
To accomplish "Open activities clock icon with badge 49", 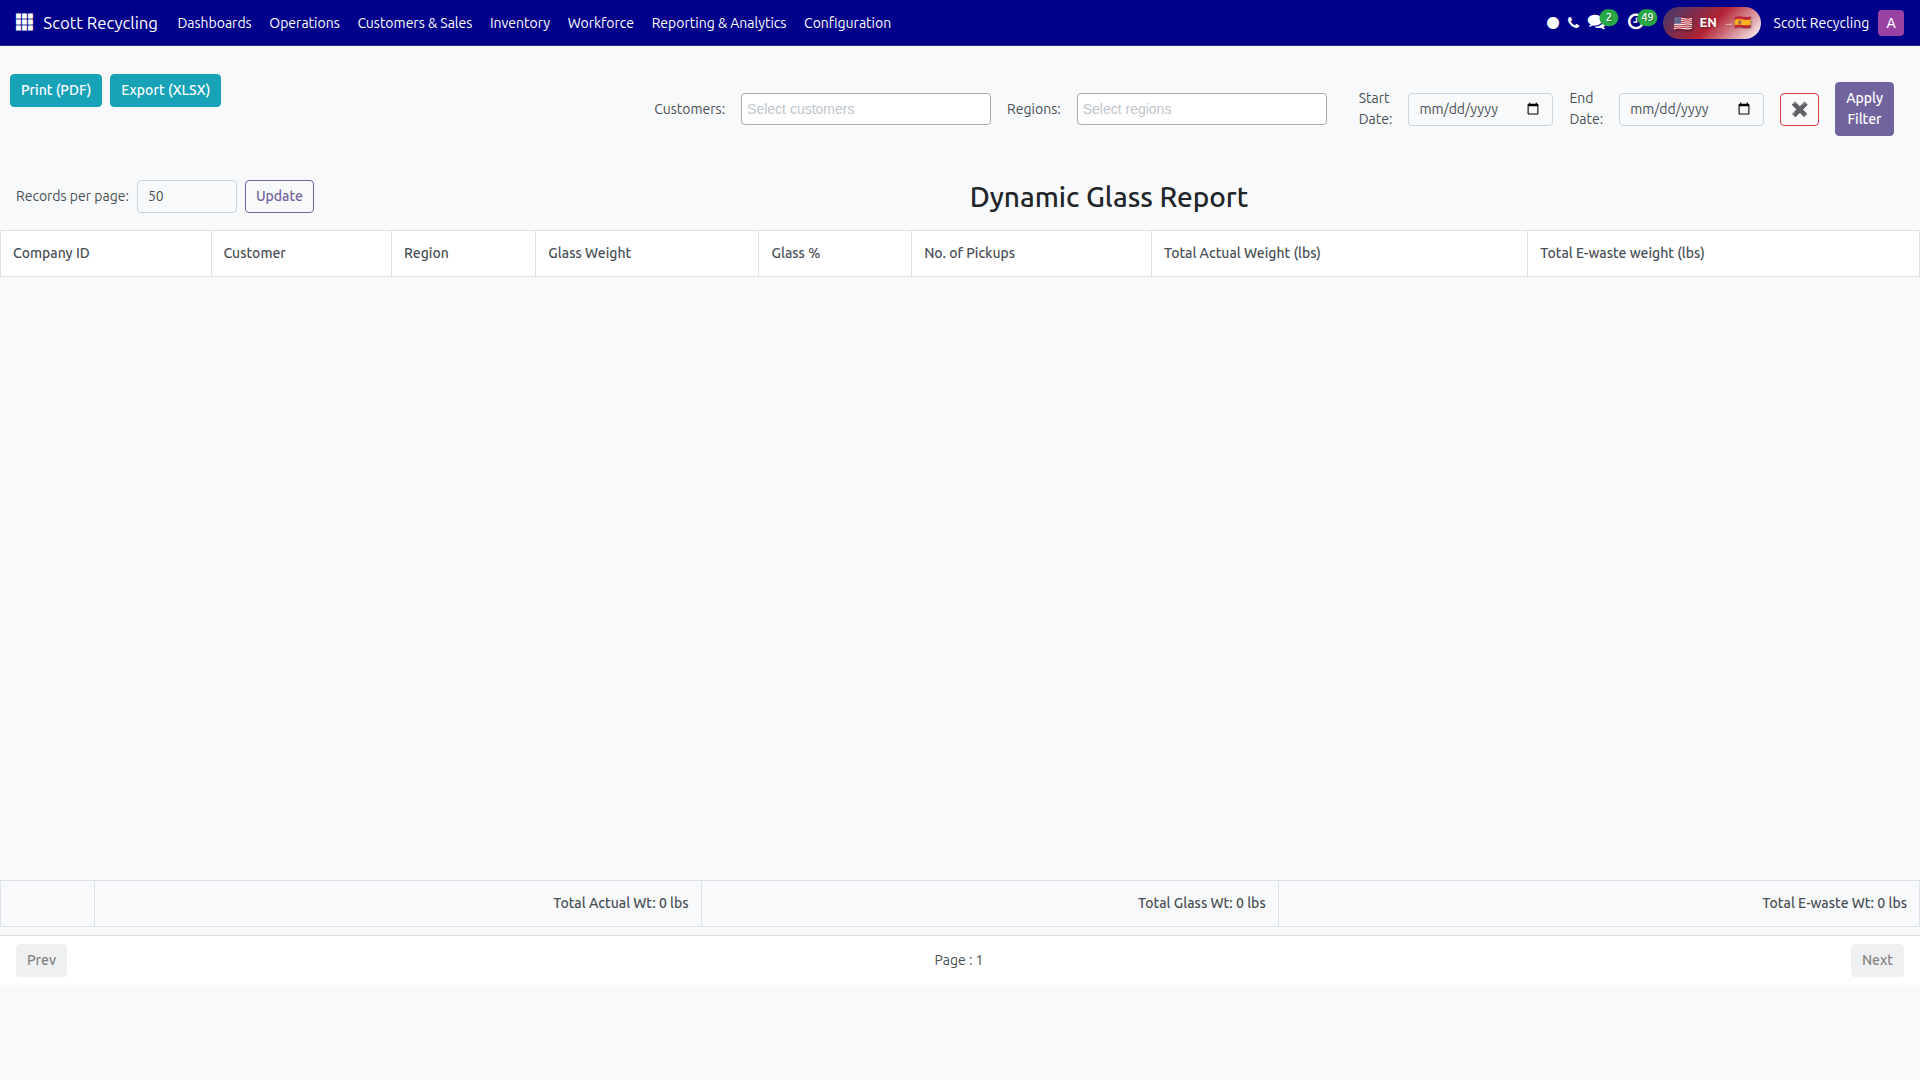I will pos(1640,21).
